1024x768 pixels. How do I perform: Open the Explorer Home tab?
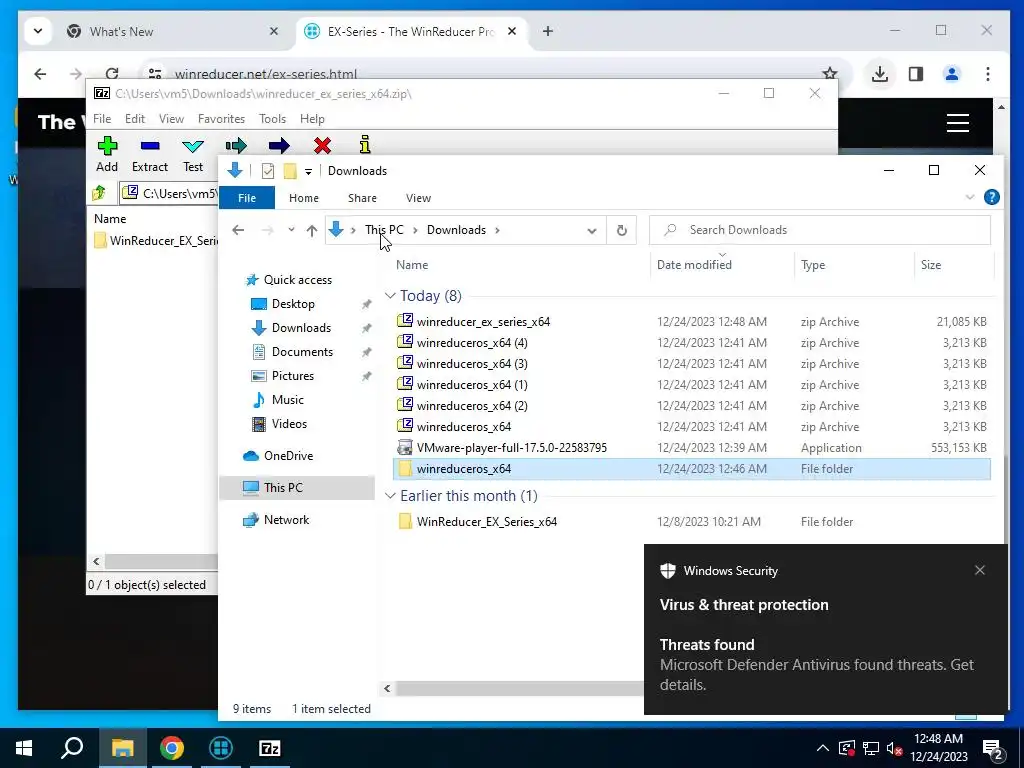pos(304,198)
